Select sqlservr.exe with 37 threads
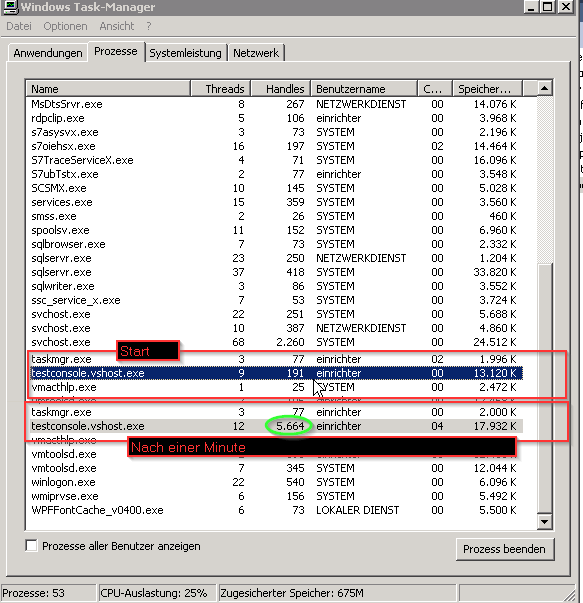Image resolution: width=583 pixels, height=603 pixels. (x=274, y=272)
